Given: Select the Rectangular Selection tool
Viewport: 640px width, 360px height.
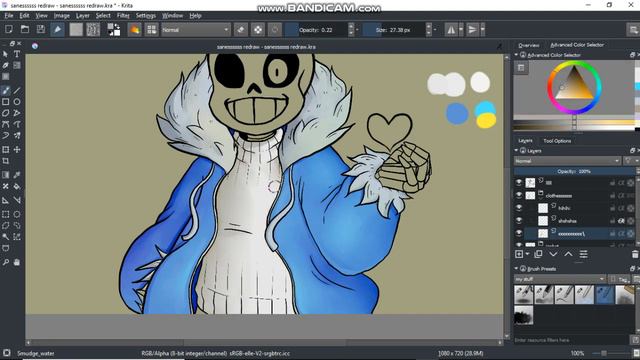Looking at the screenshot, I should 6,214.
